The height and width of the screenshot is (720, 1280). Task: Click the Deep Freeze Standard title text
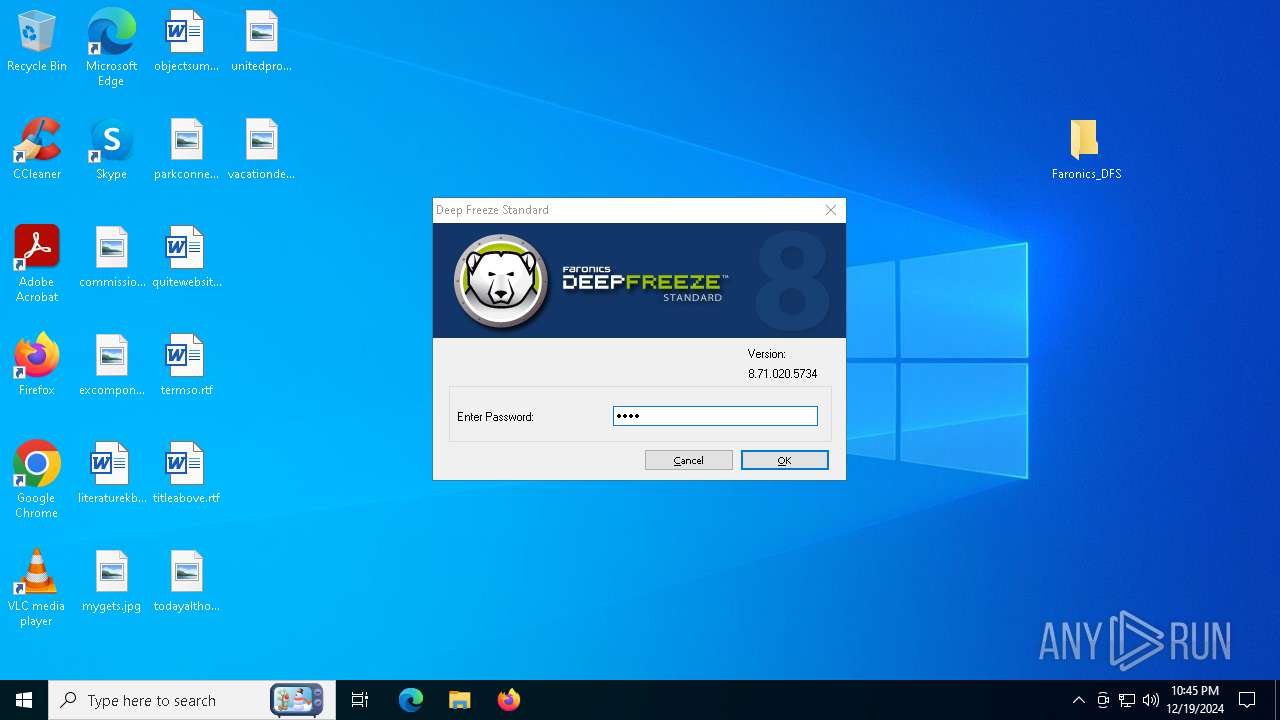(492, 210)
